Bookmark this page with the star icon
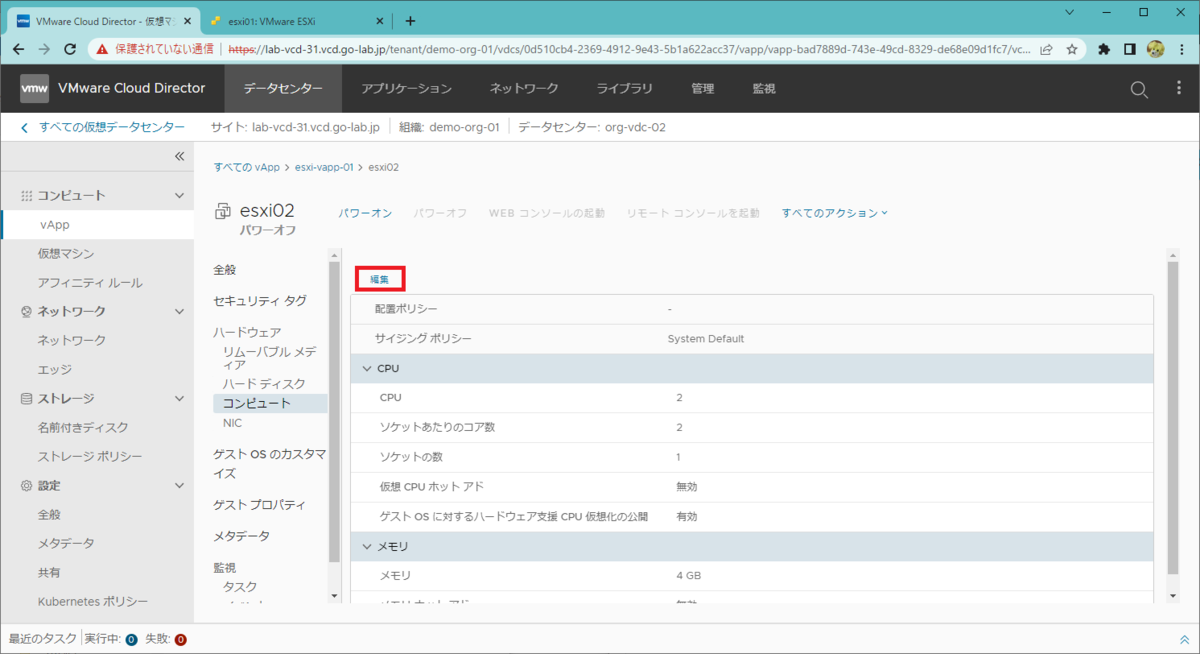The image size is (1200, 654). point(1072,48)
